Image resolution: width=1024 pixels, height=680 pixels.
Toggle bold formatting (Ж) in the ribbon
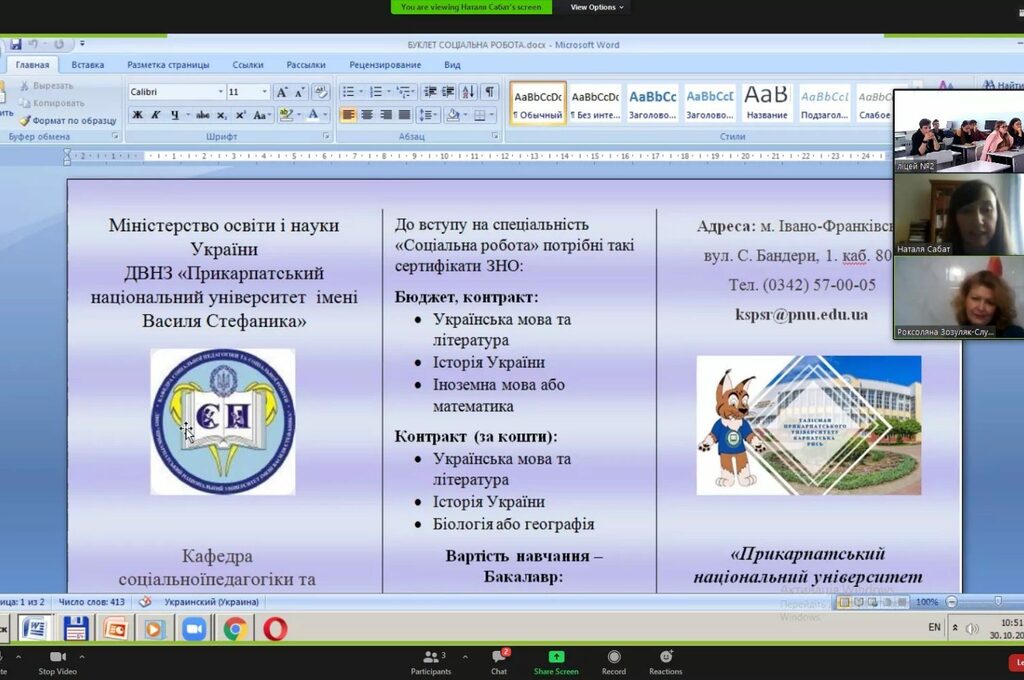137,115
